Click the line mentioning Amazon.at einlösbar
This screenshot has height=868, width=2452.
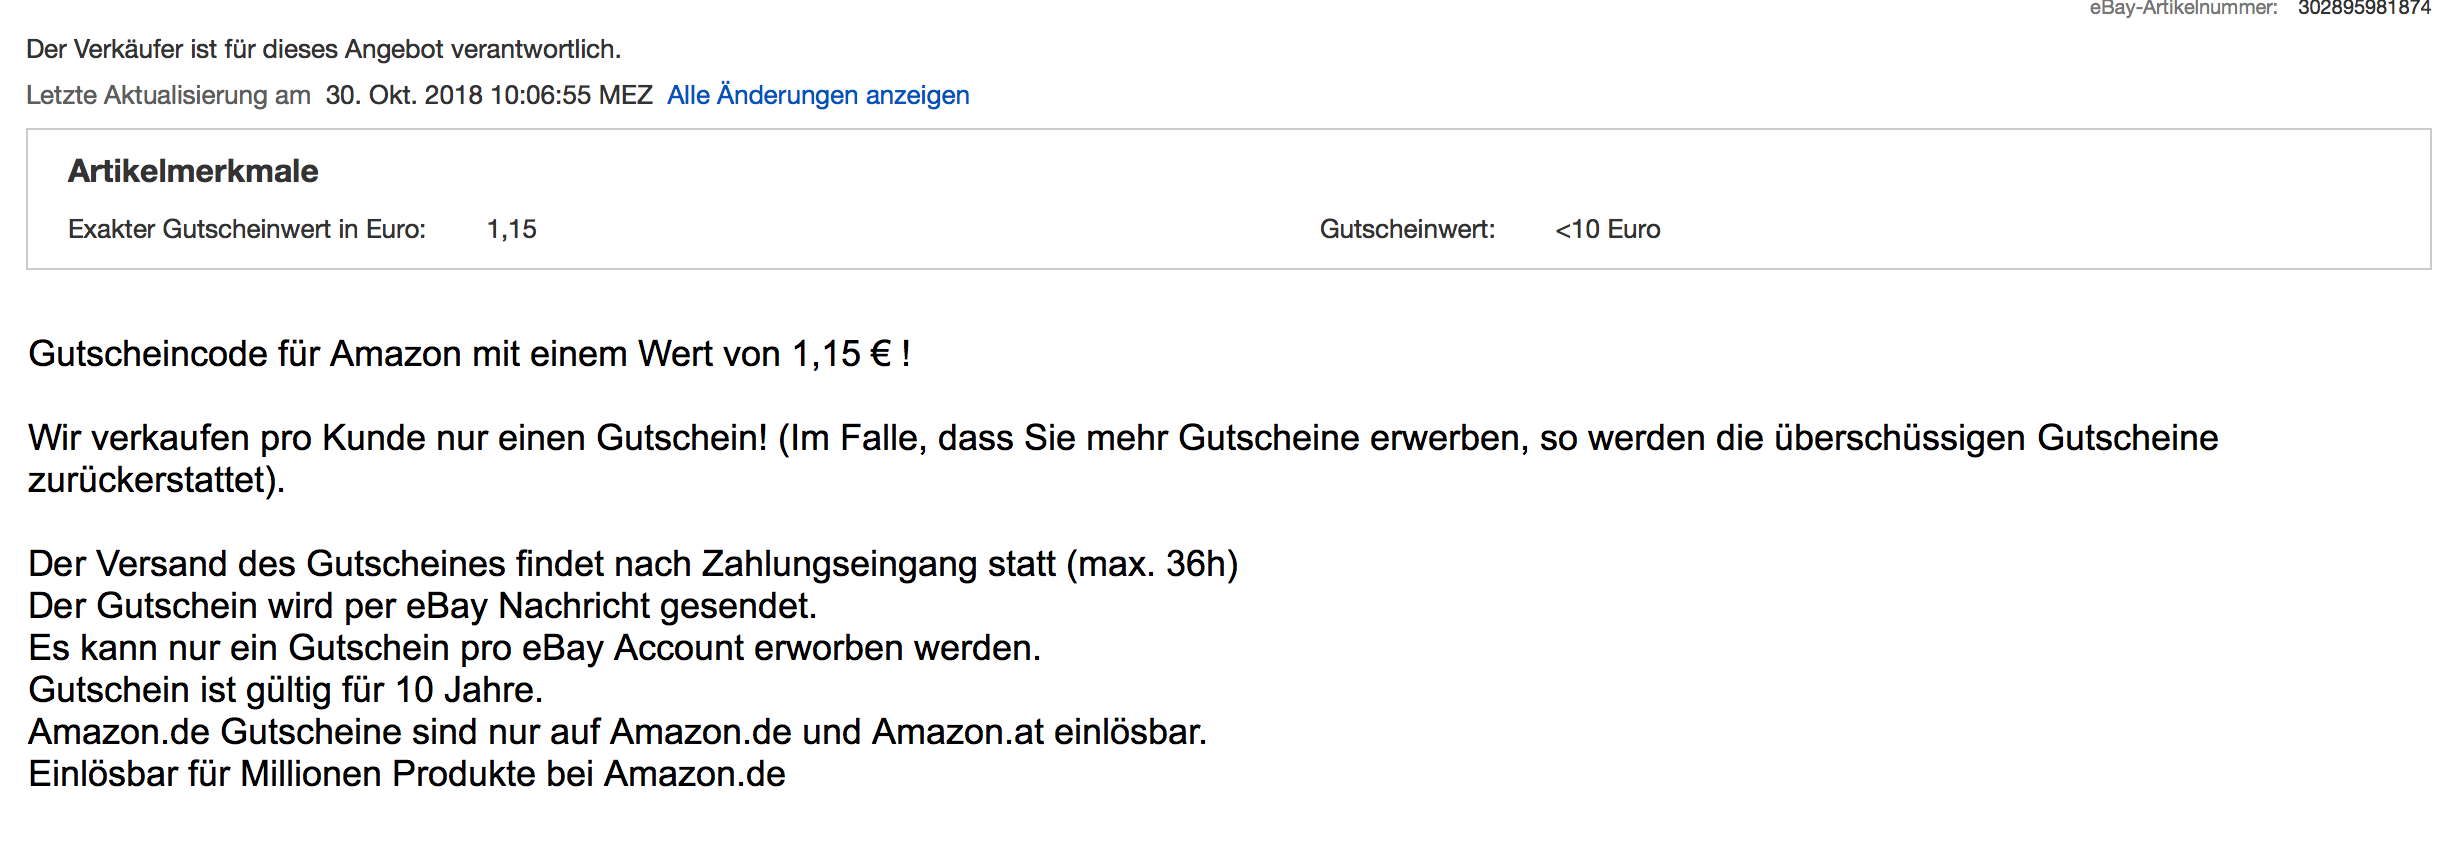pos(617,732)
